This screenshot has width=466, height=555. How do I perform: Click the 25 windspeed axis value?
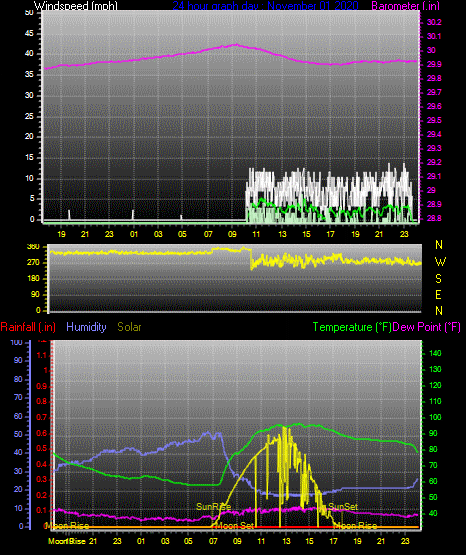coord(29,116)
